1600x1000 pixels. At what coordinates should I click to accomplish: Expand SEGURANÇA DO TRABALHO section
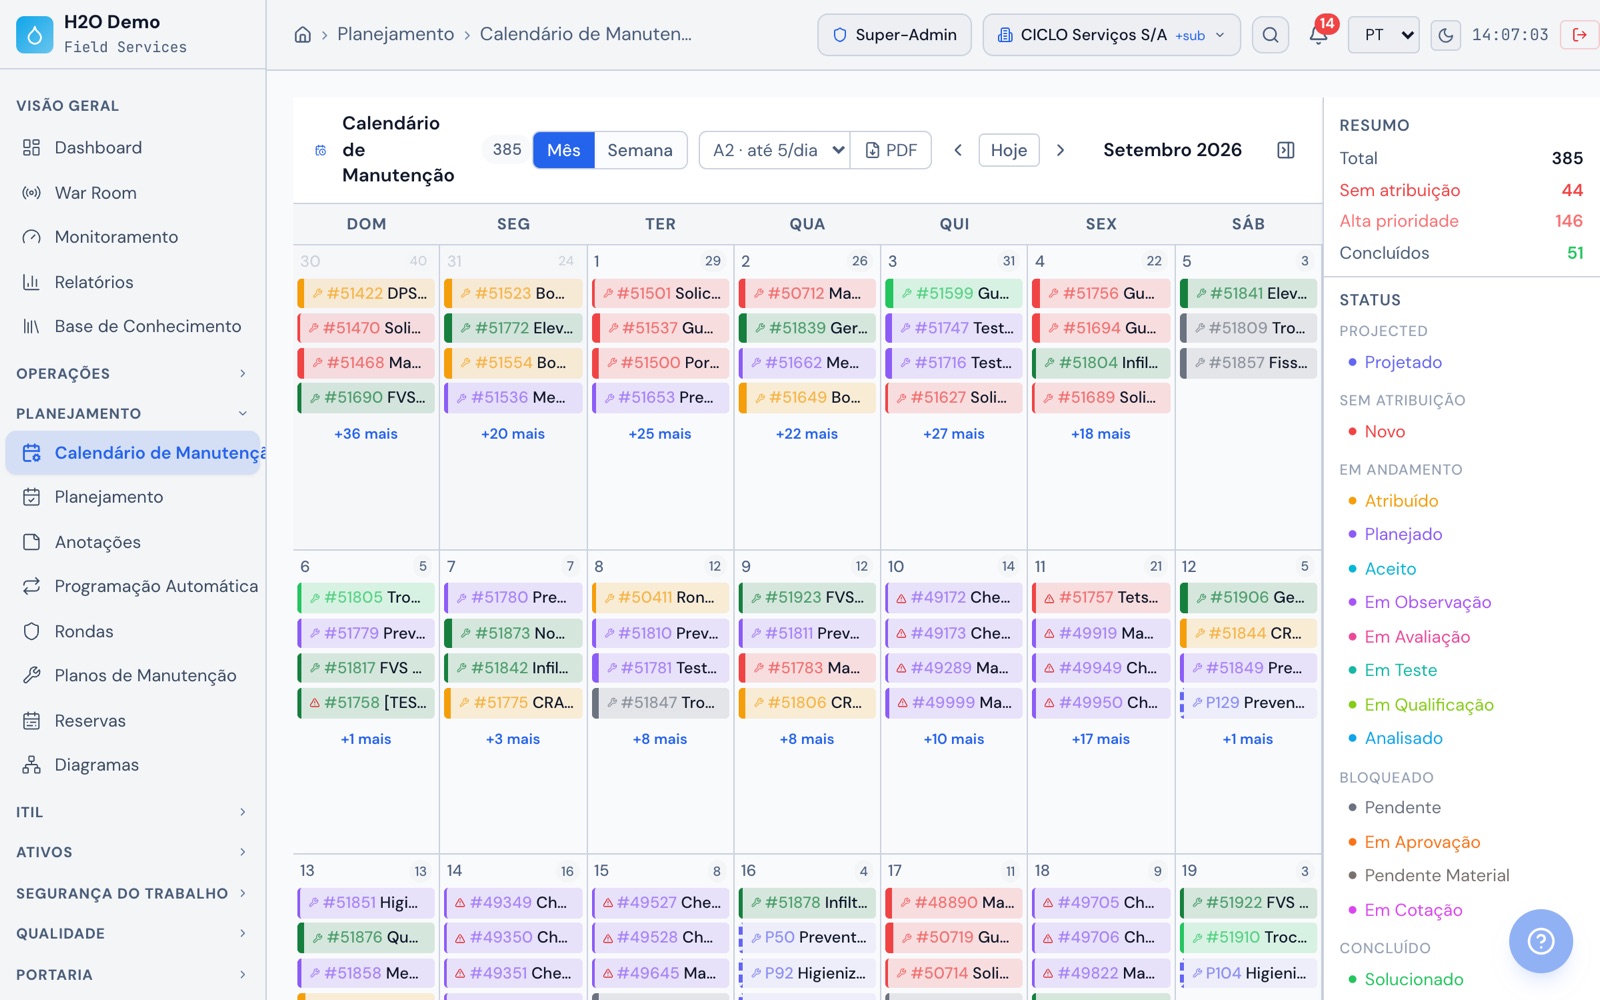(x=132, y=893)
